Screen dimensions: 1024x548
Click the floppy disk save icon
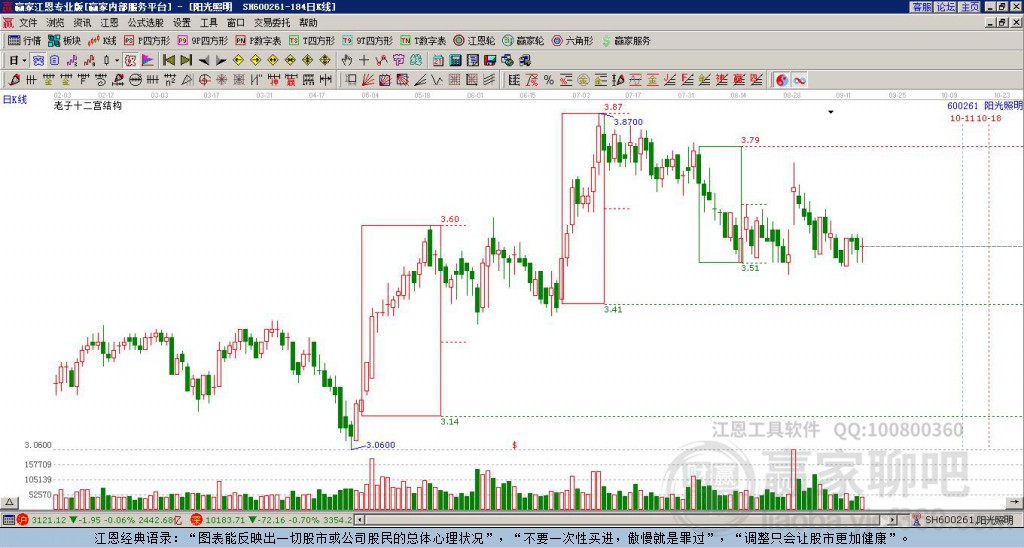pyautogui.click(x=490, y=61)
